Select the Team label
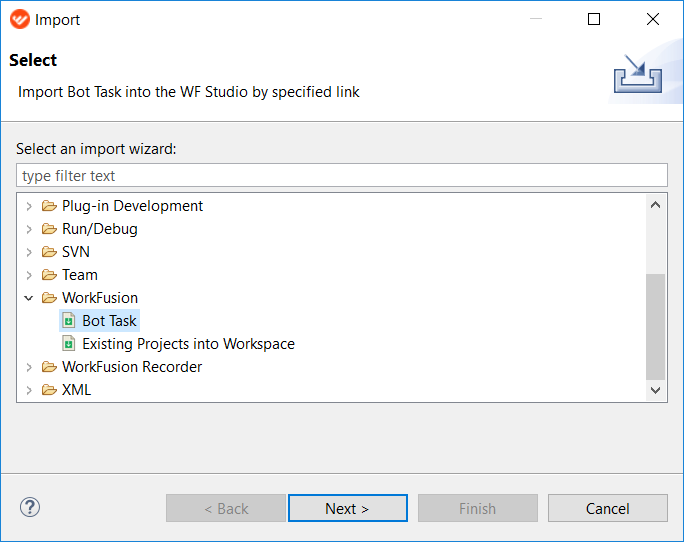Viewport: 684px width, 542px height. click(80, 275)
